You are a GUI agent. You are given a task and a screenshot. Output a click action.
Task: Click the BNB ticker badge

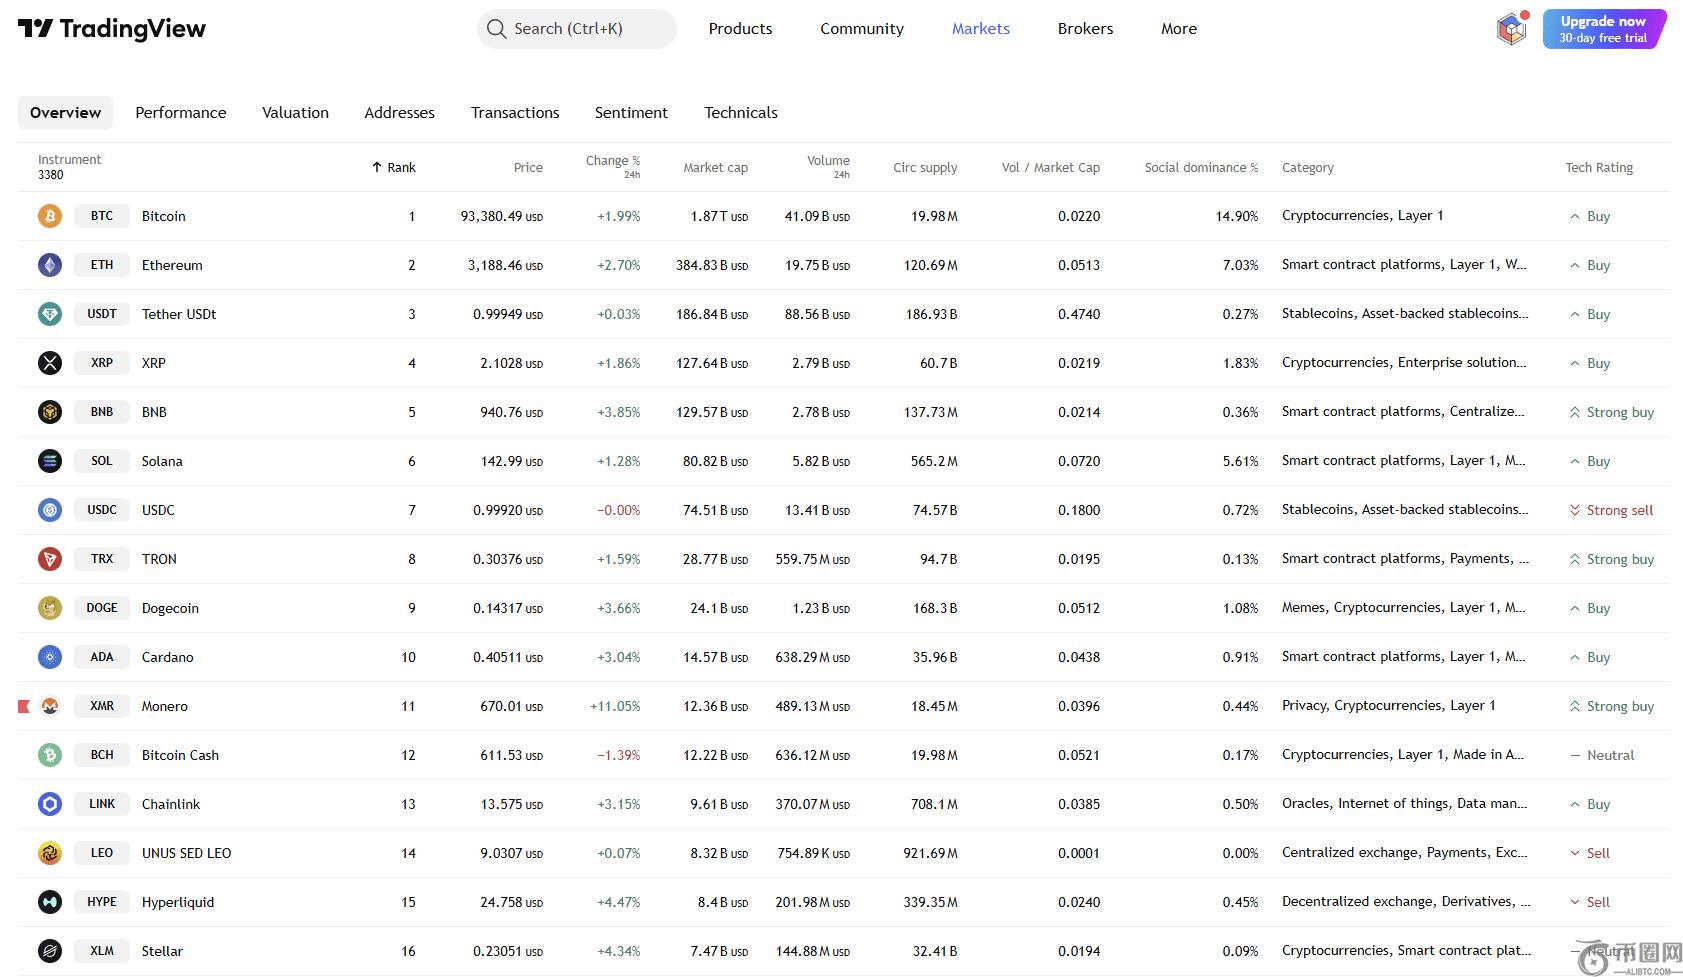(102, 412)
